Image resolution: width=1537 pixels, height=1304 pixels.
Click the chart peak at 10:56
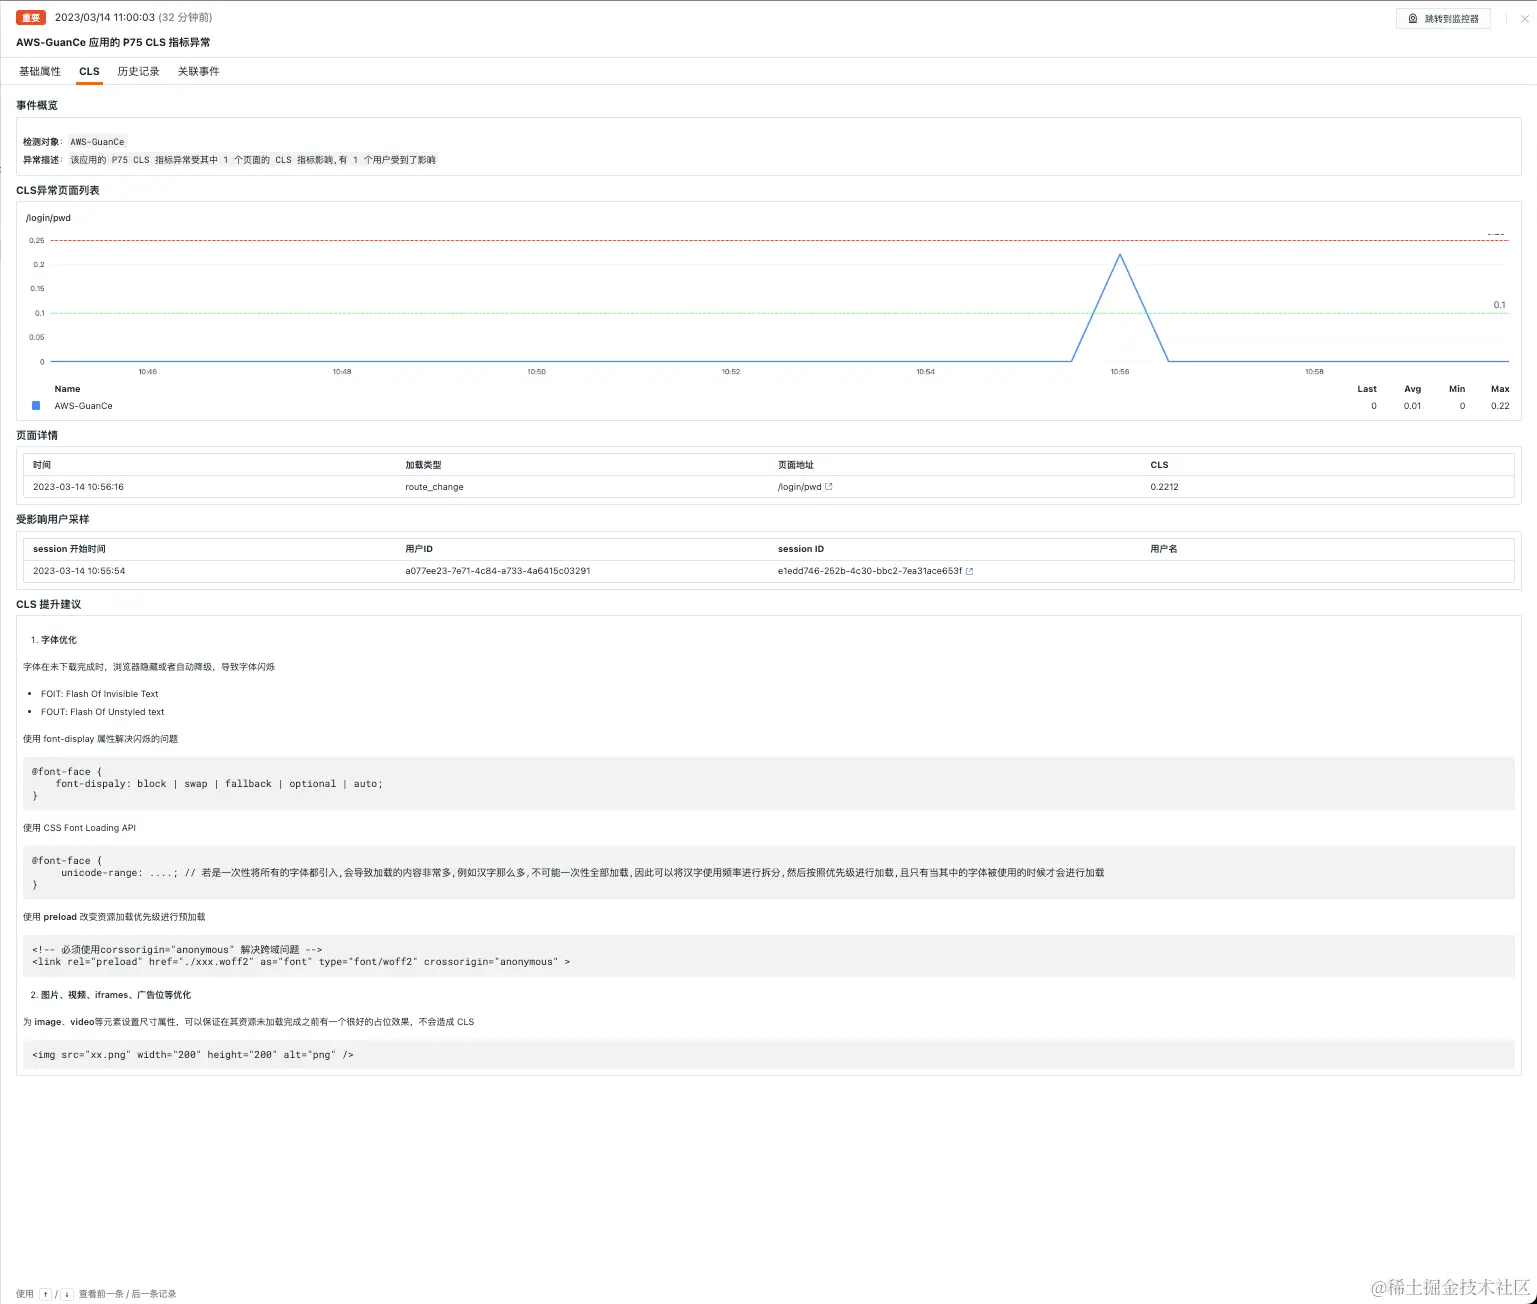(x=1120, y=255)
